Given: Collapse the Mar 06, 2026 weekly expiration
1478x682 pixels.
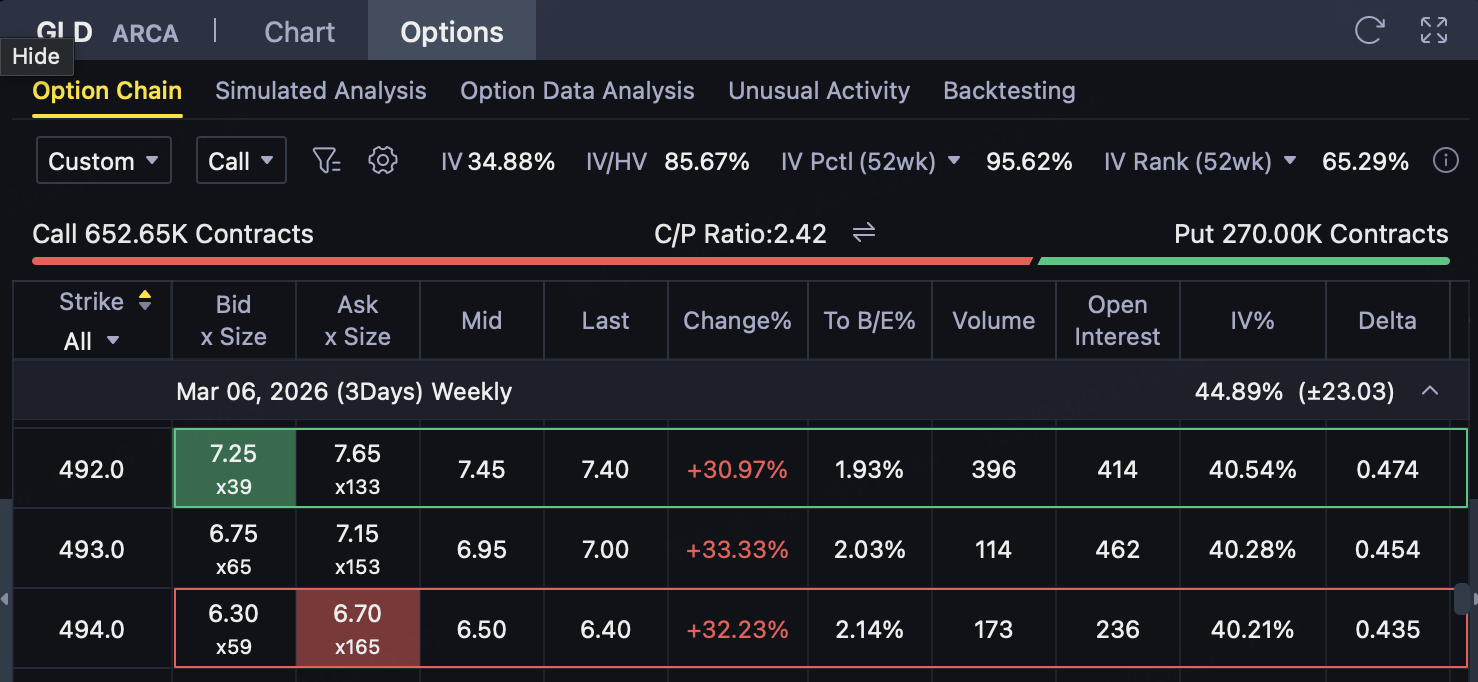Looking at the screenshot, I should click(1430, 391).
